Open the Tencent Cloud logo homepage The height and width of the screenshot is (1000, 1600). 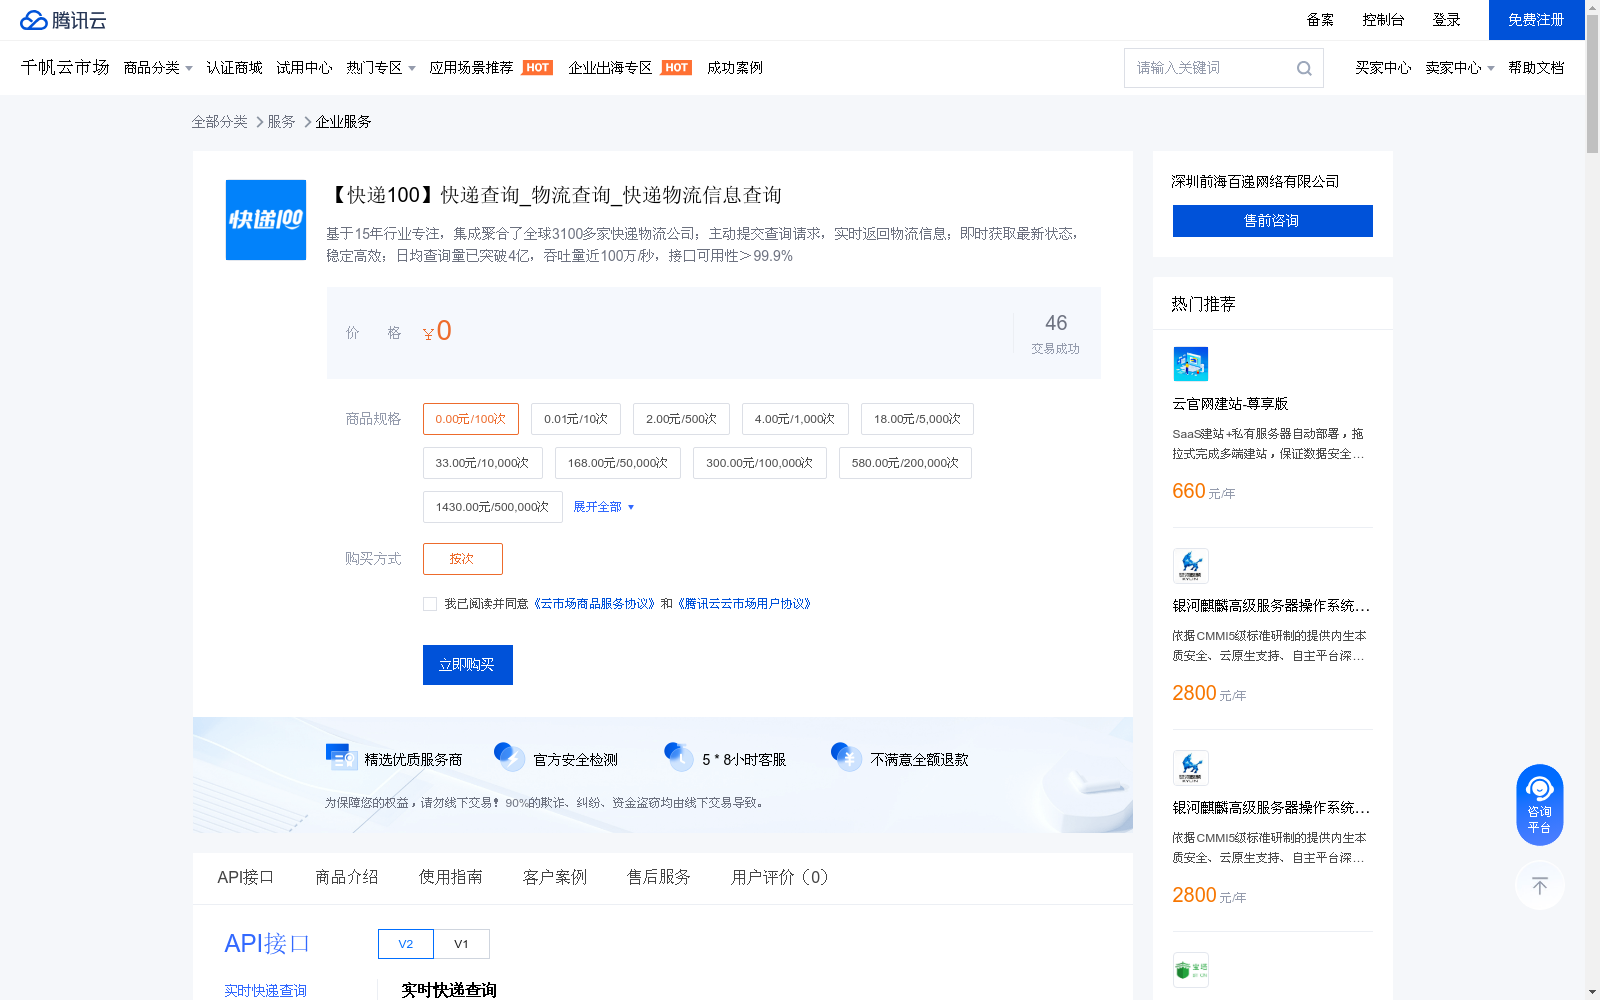63,20
